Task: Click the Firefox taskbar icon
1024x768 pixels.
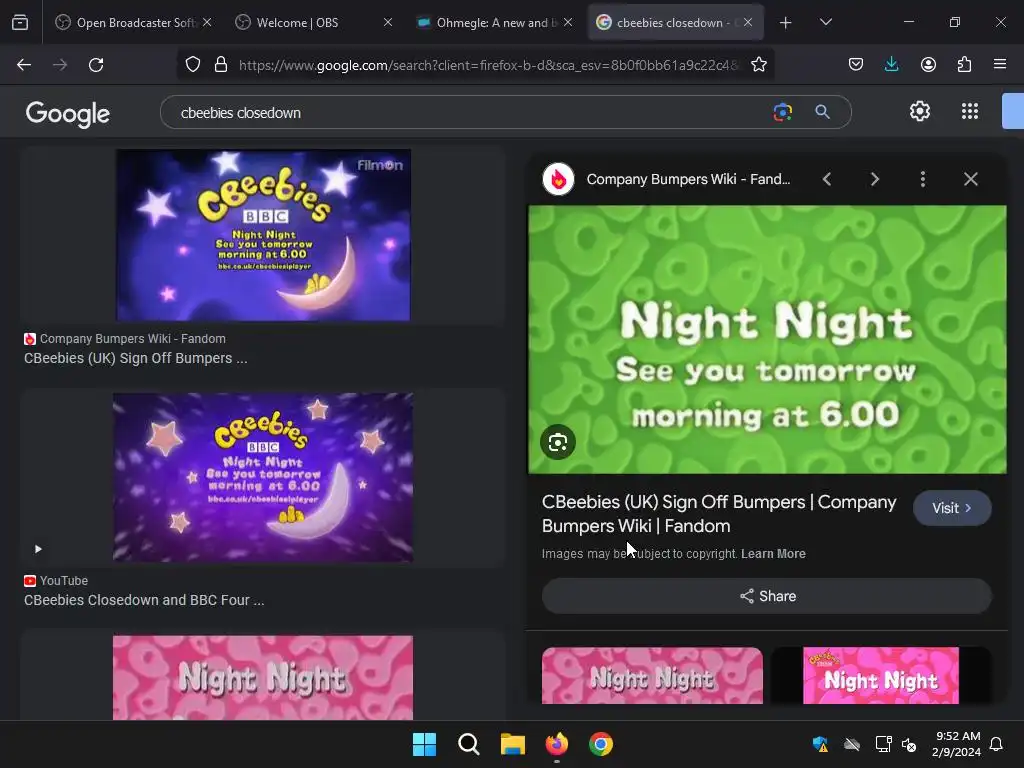Action: point(556,744)
